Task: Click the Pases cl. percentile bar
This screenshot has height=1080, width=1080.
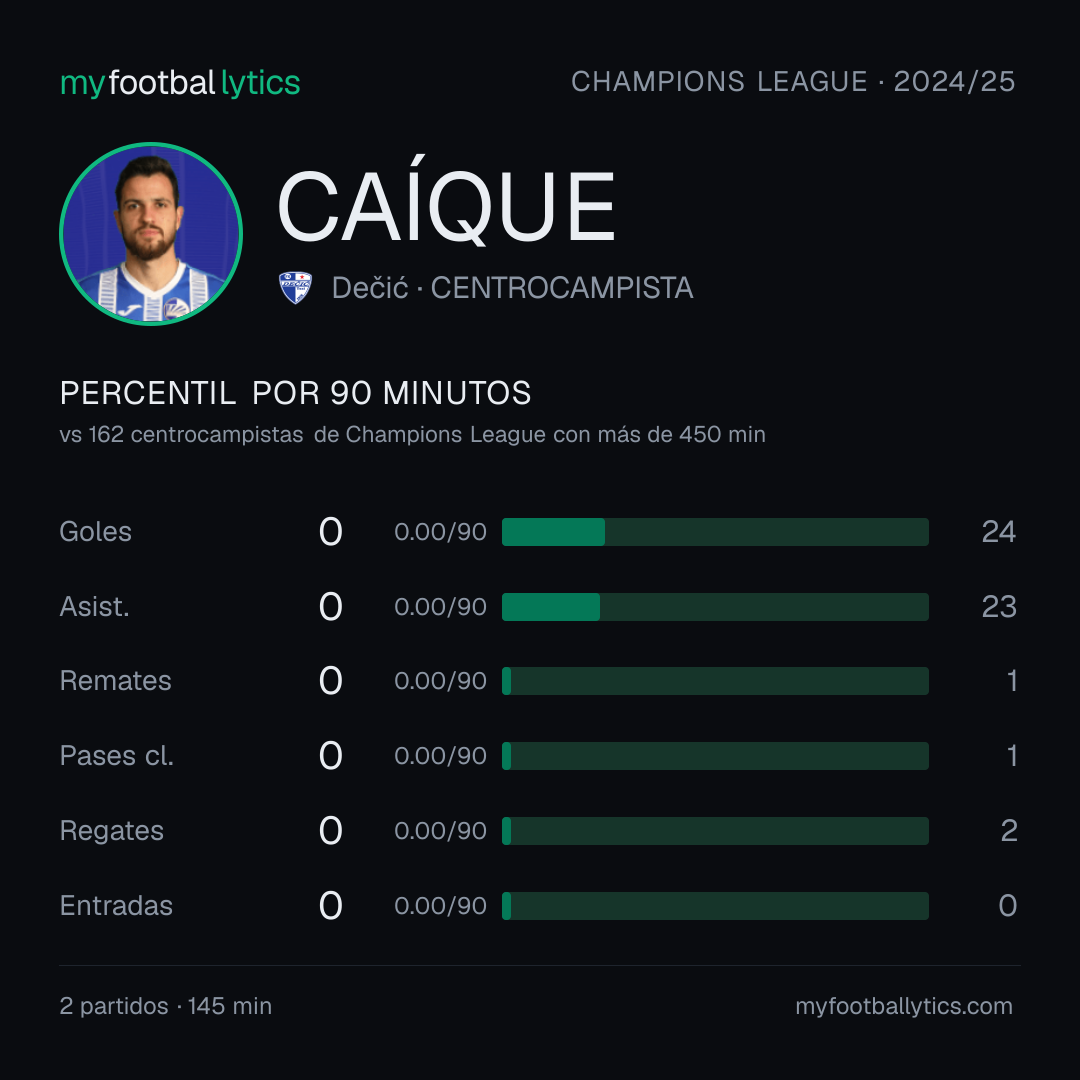Action: 715,756
